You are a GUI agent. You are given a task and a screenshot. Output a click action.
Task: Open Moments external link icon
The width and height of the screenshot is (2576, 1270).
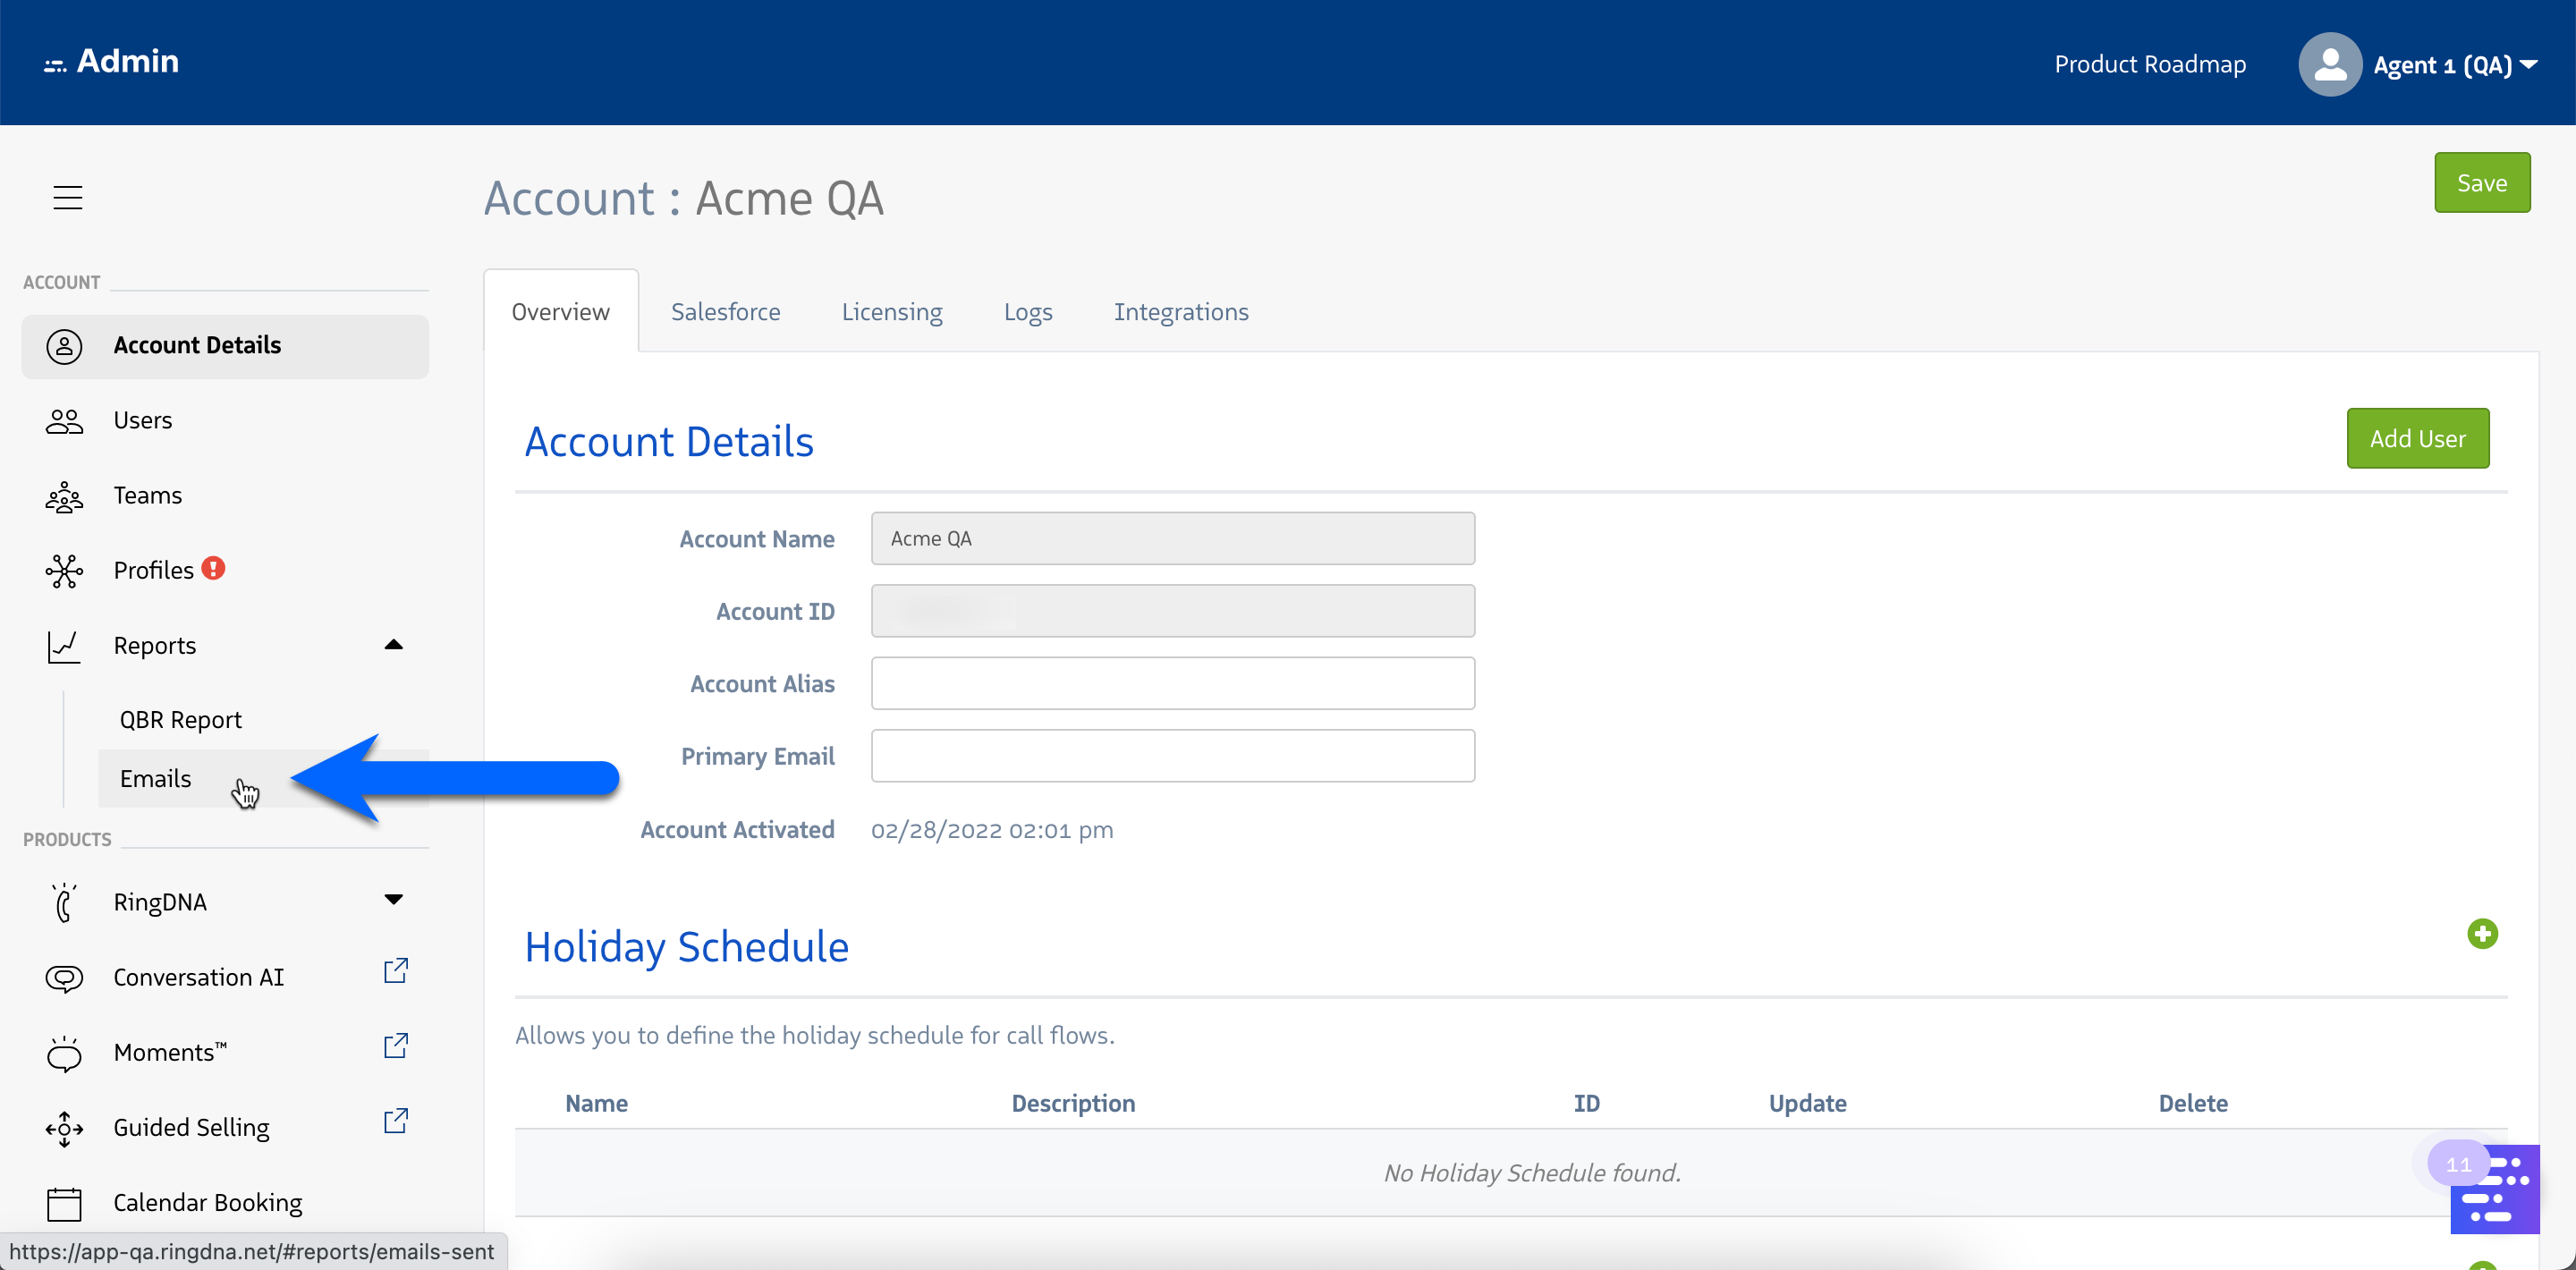click(396, 1045)
